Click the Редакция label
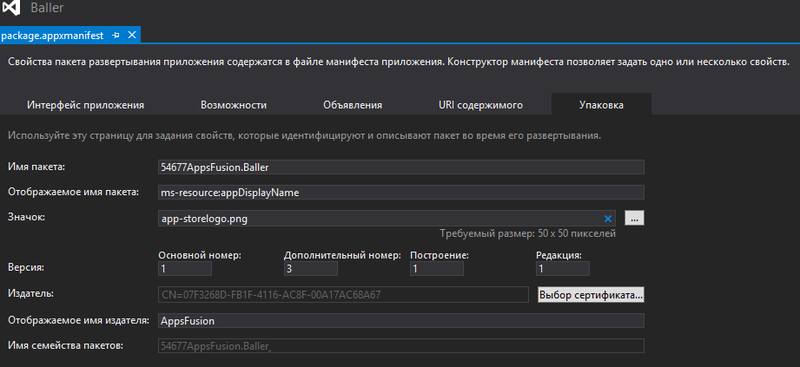This screenshot has width=800, height=367. coord(559,255)
